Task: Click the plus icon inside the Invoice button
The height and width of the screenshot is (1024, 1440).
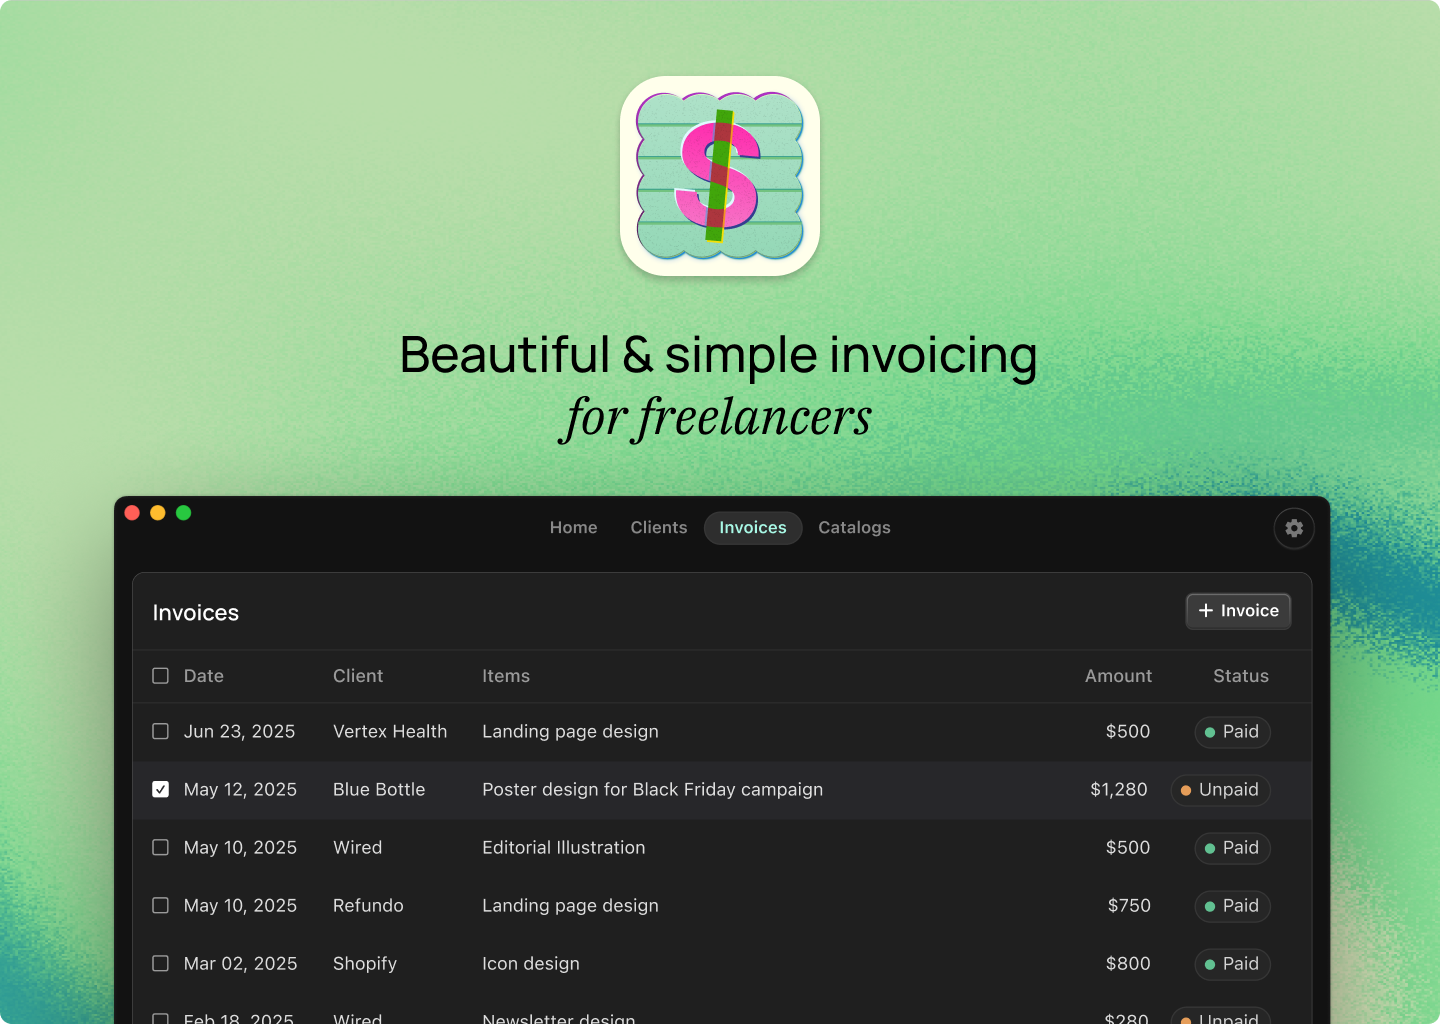Action: pos(1206,610)
